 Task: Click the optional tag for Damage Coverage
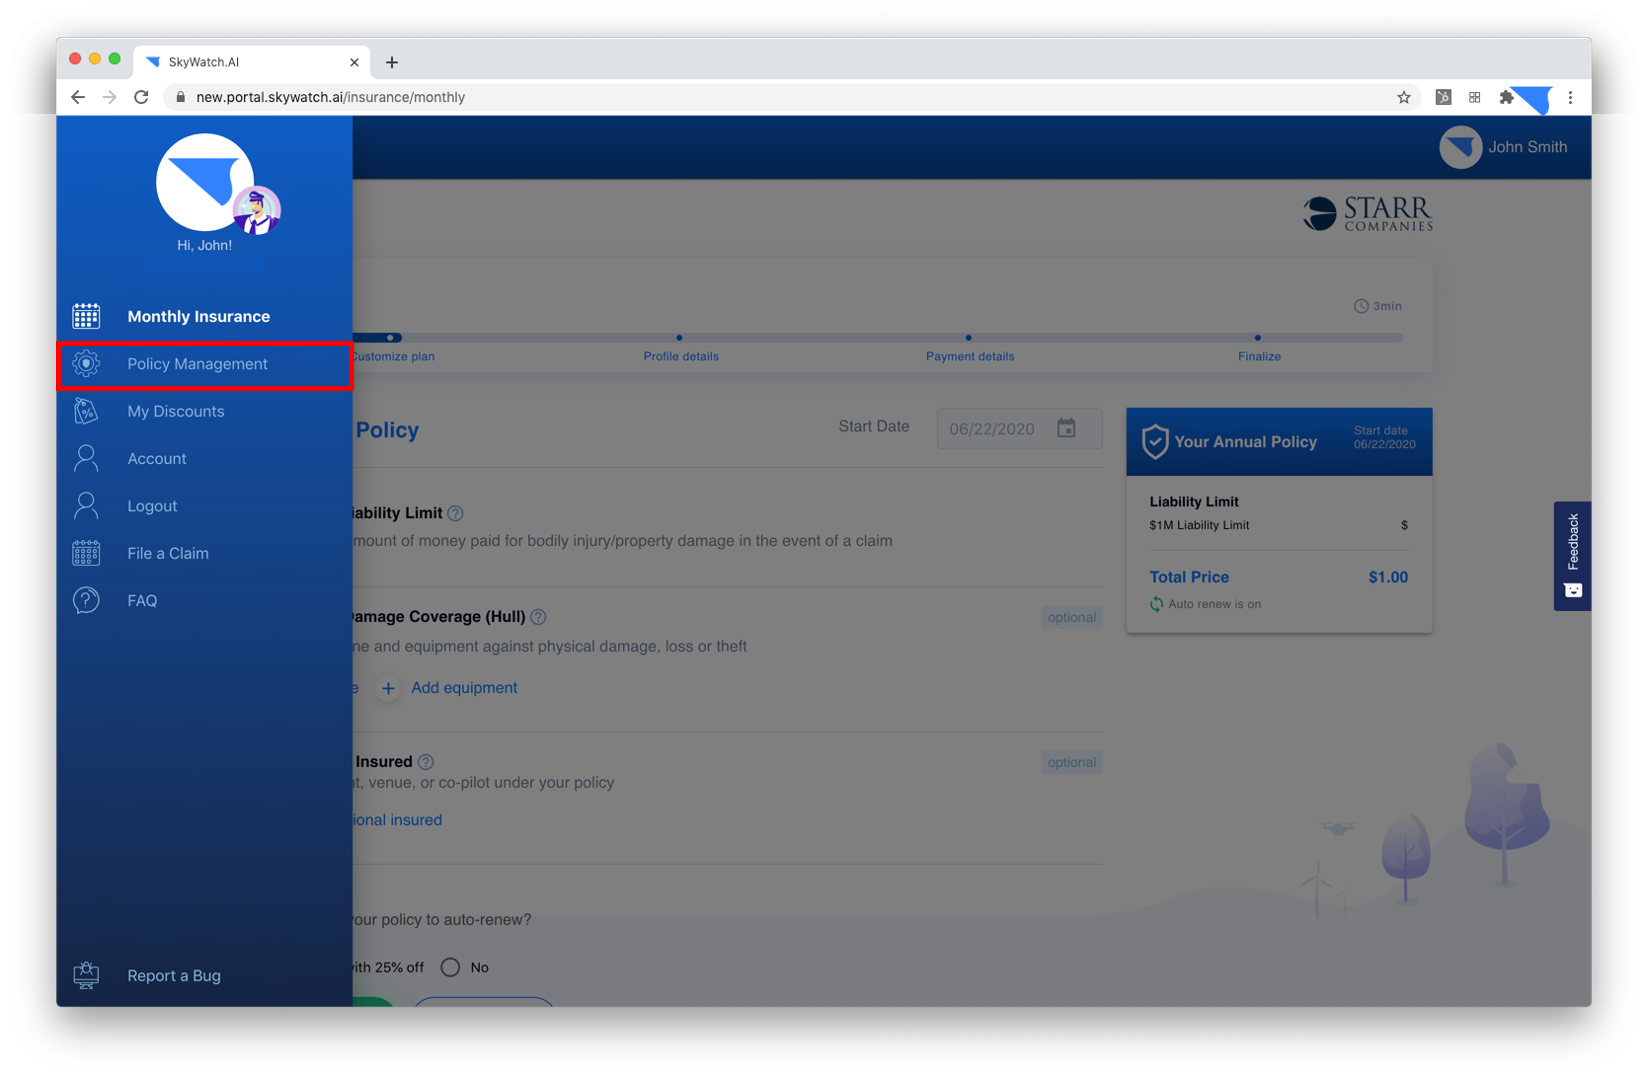coord(1071,617)
